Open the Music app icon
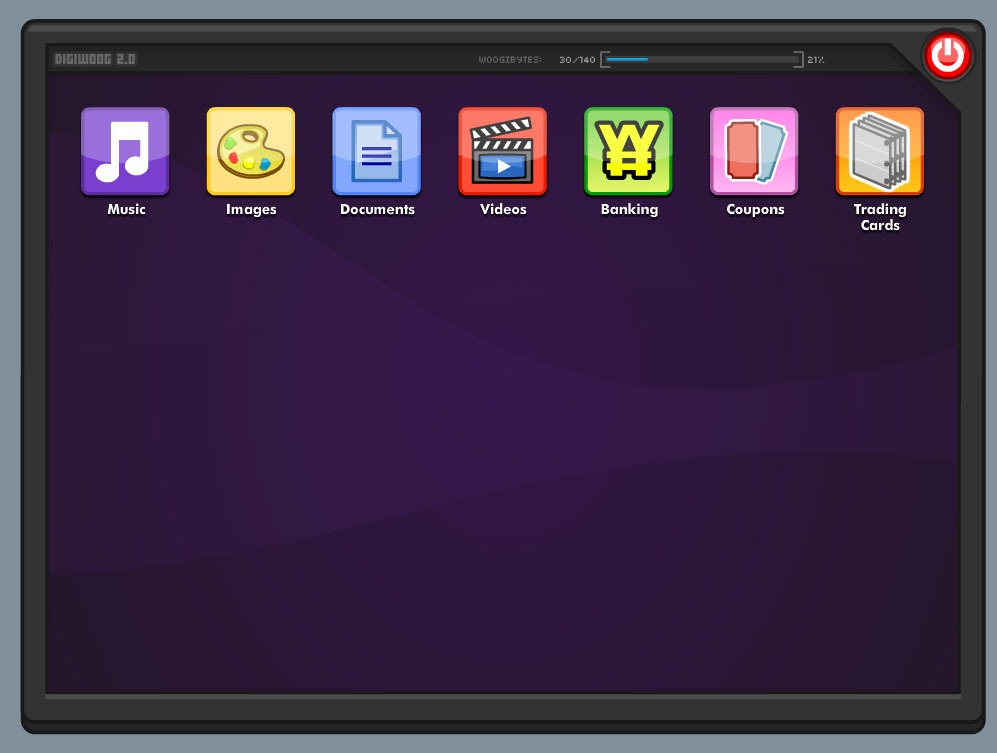Screen dimensions: 997x753 pyautogui.click(x=125, y=151)
